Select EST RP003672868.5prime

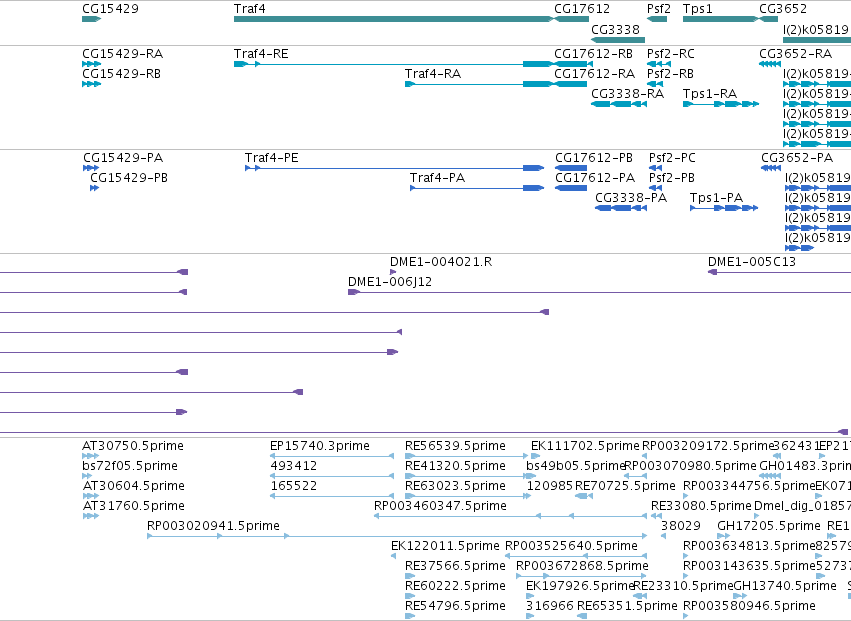tap(581, 576)
